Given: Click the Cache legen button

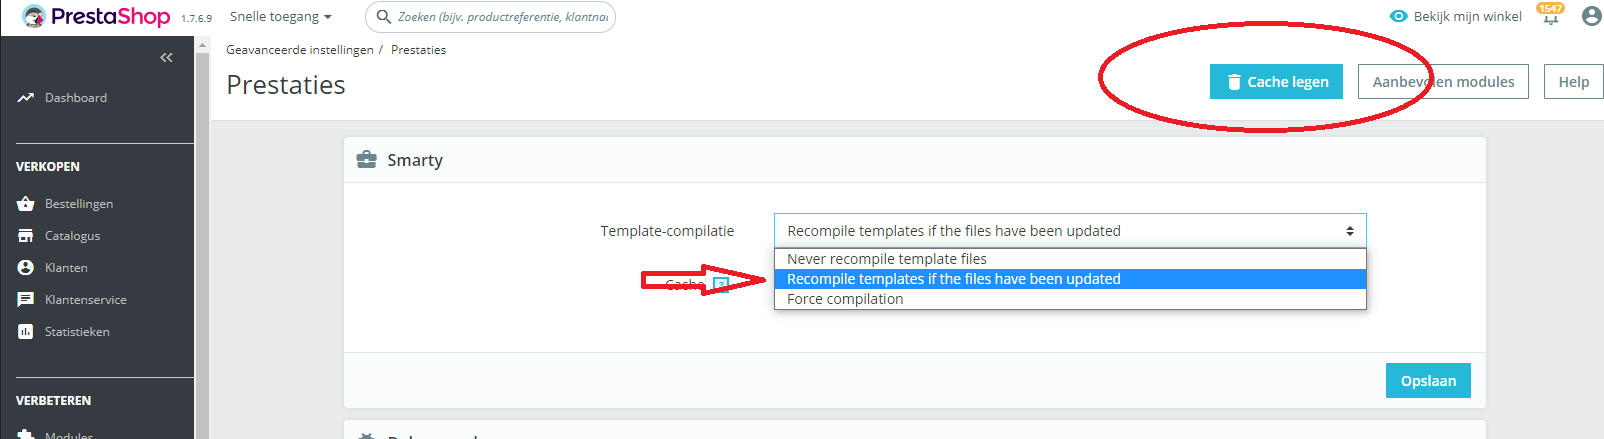Looking at the screenshot, I should click(x=1276, y=82).
